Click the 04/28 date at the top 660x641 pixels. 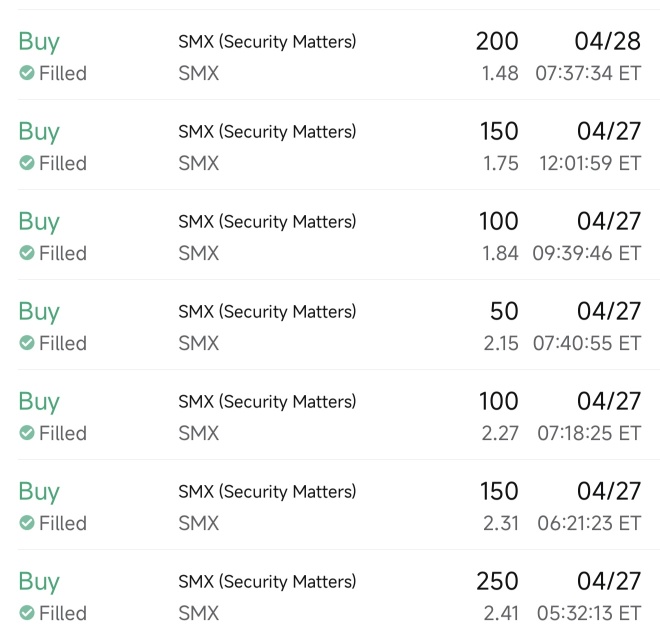(608, 41)
